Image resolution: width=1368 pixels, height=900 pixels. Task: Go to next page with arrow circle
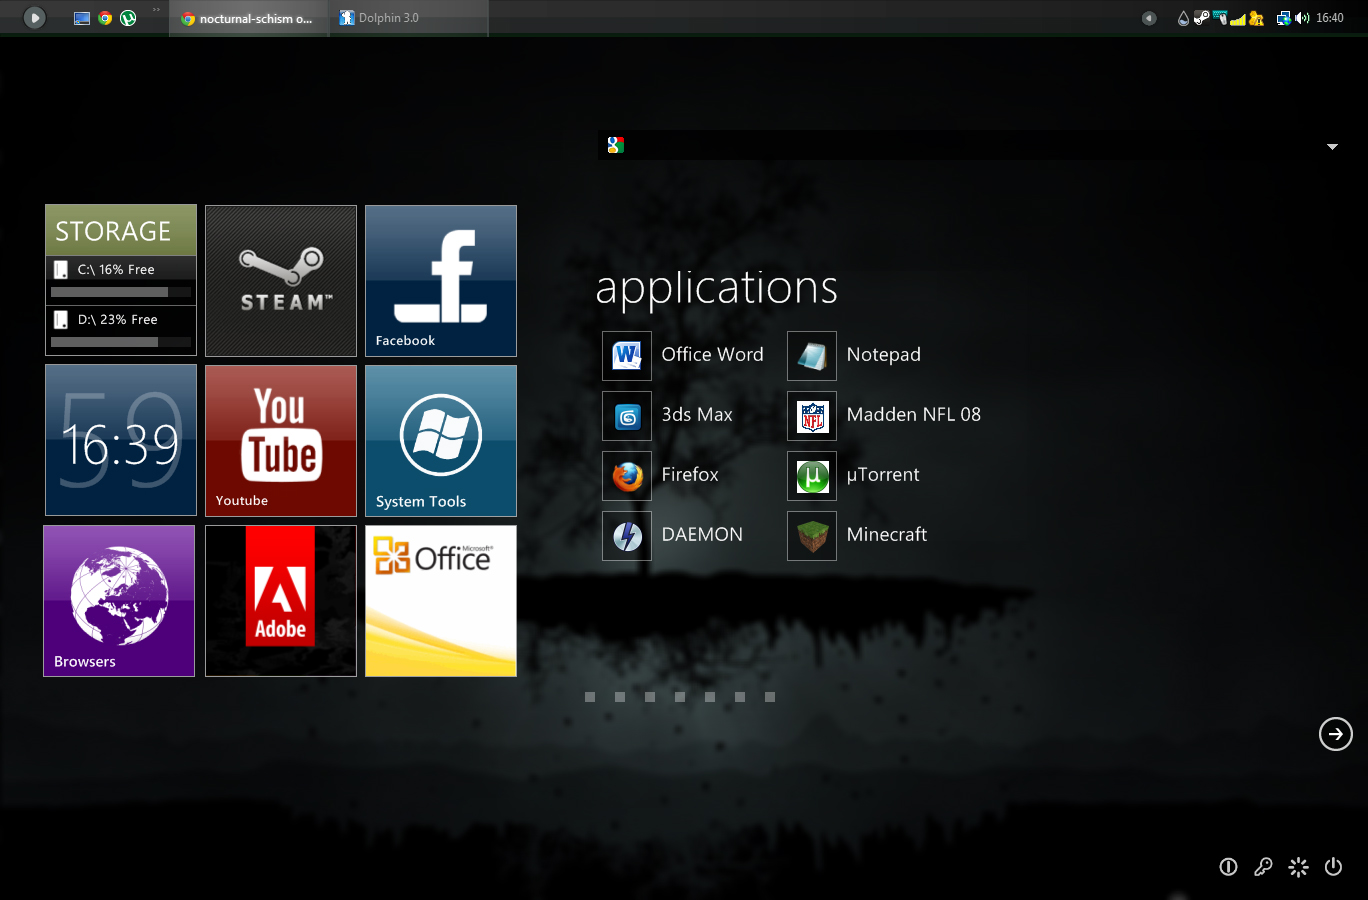click(1336, 734)
